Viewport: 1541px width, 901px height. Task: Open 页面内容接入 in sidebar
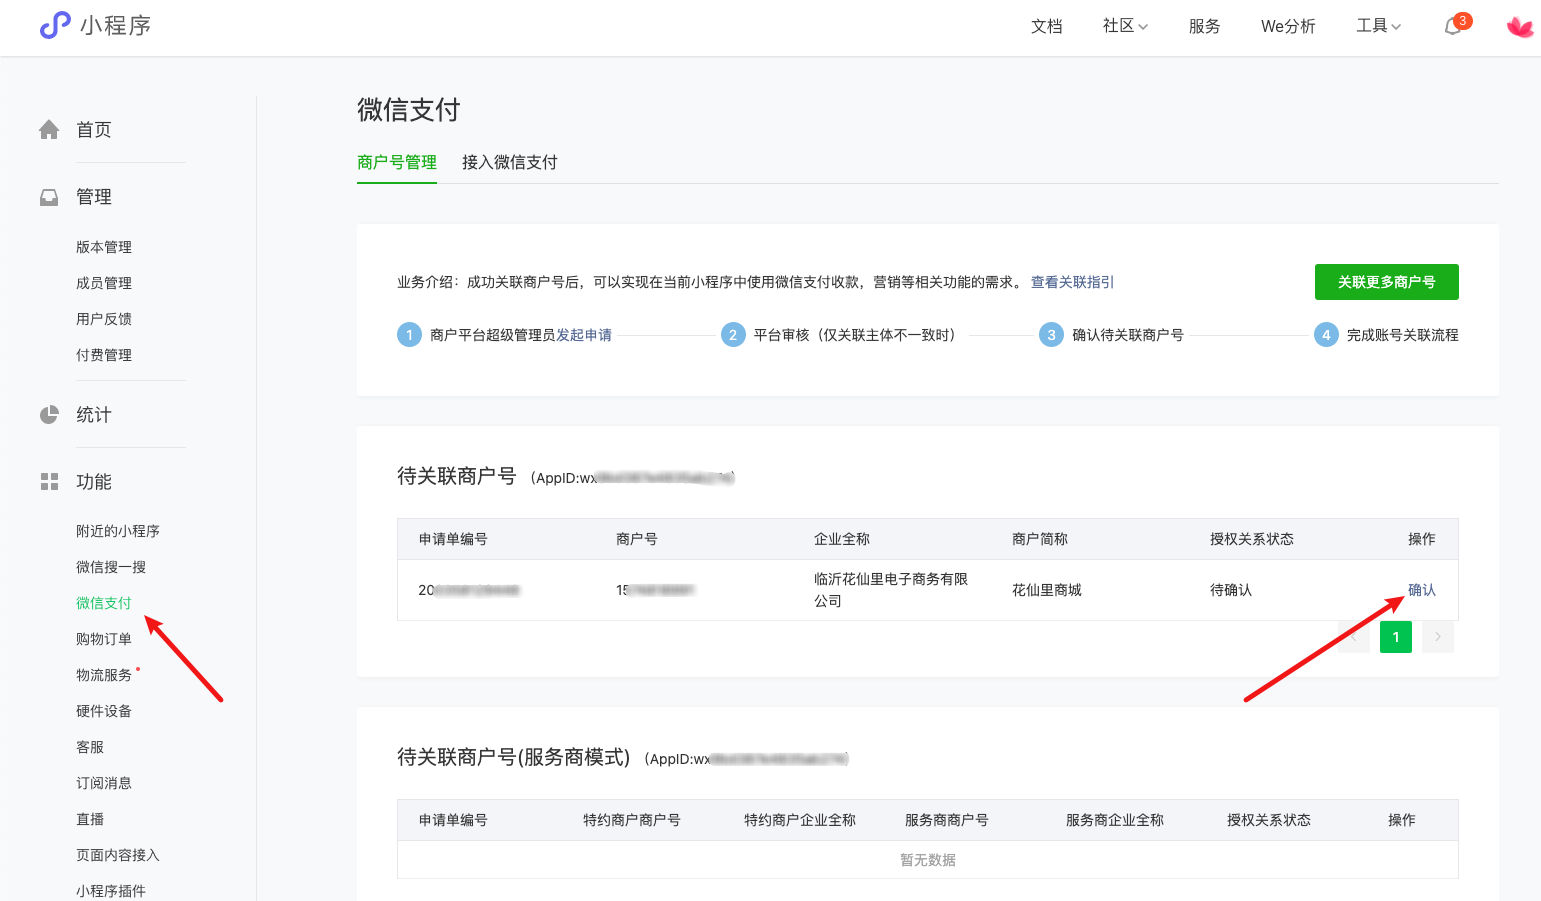point(118,855)
